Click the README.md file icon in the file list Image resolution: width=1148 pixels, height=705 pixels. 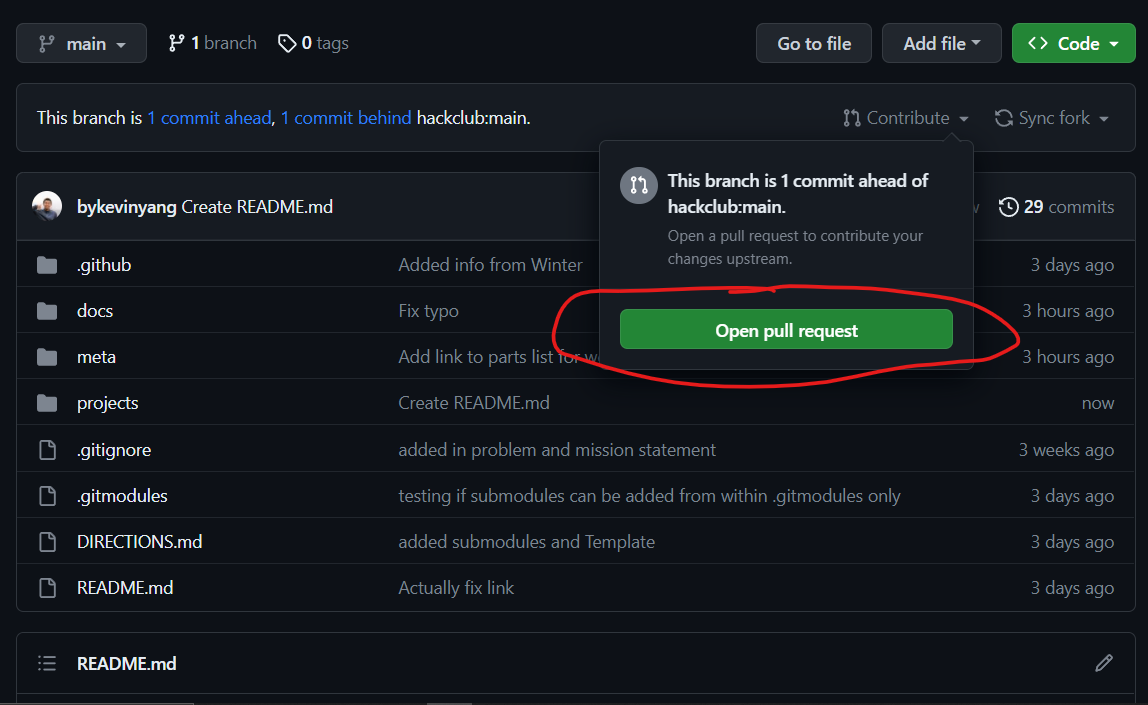coord(48,588)
